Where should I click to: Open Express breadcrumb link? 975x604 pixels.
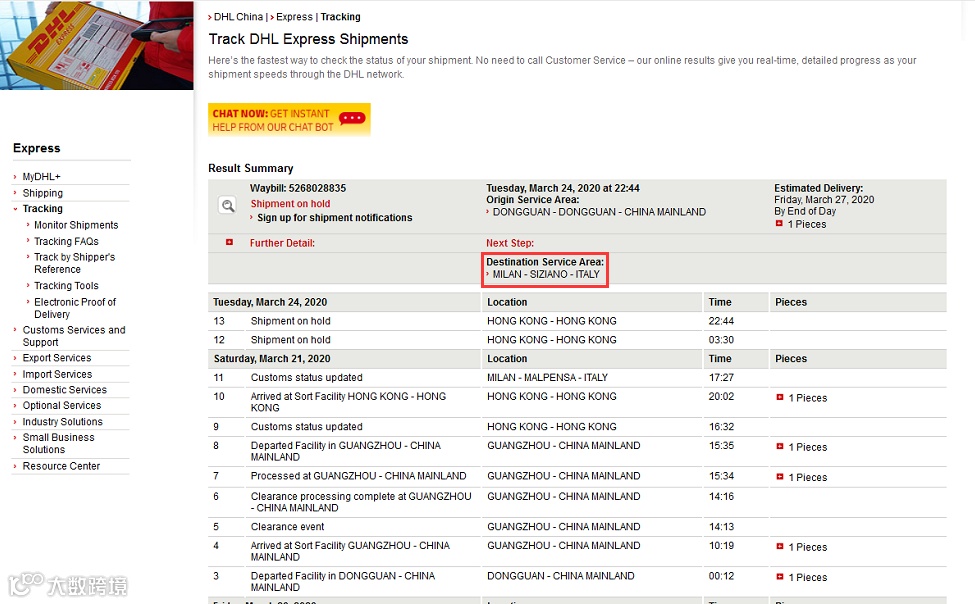pyautogui.click(x=294, y=17)
